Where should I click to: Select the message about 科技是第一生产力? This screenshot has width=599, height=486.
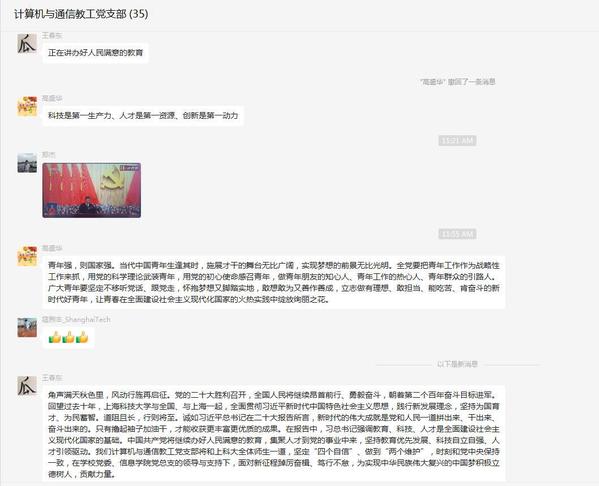[x=143, y=115]
